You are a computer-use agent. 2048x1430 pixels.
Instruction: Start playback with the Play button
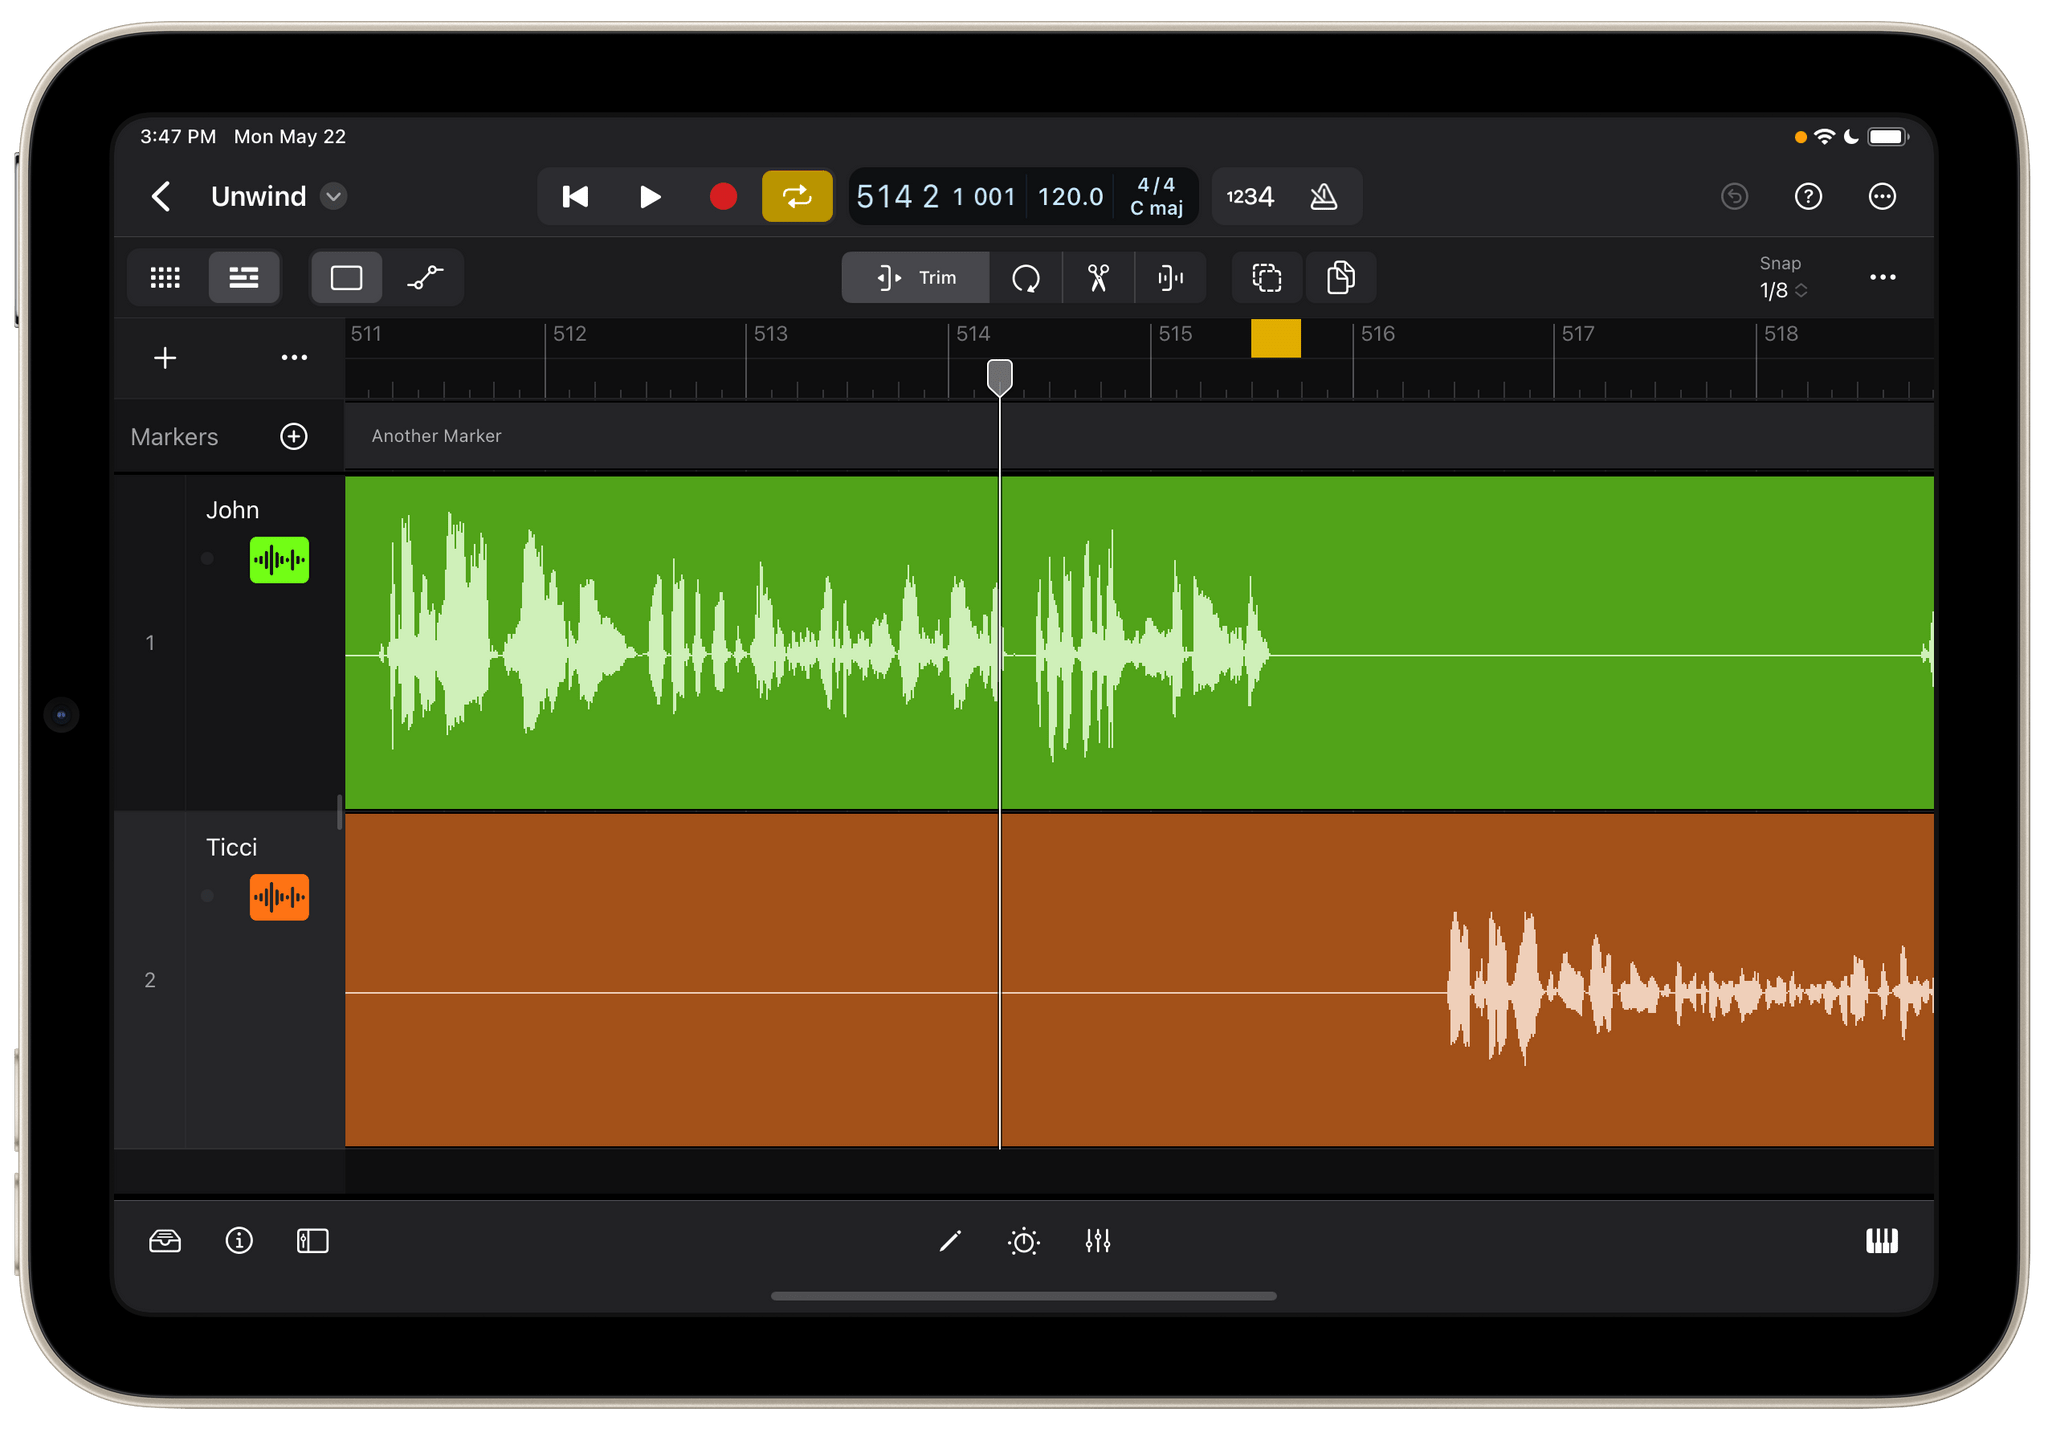click(649, 197)
